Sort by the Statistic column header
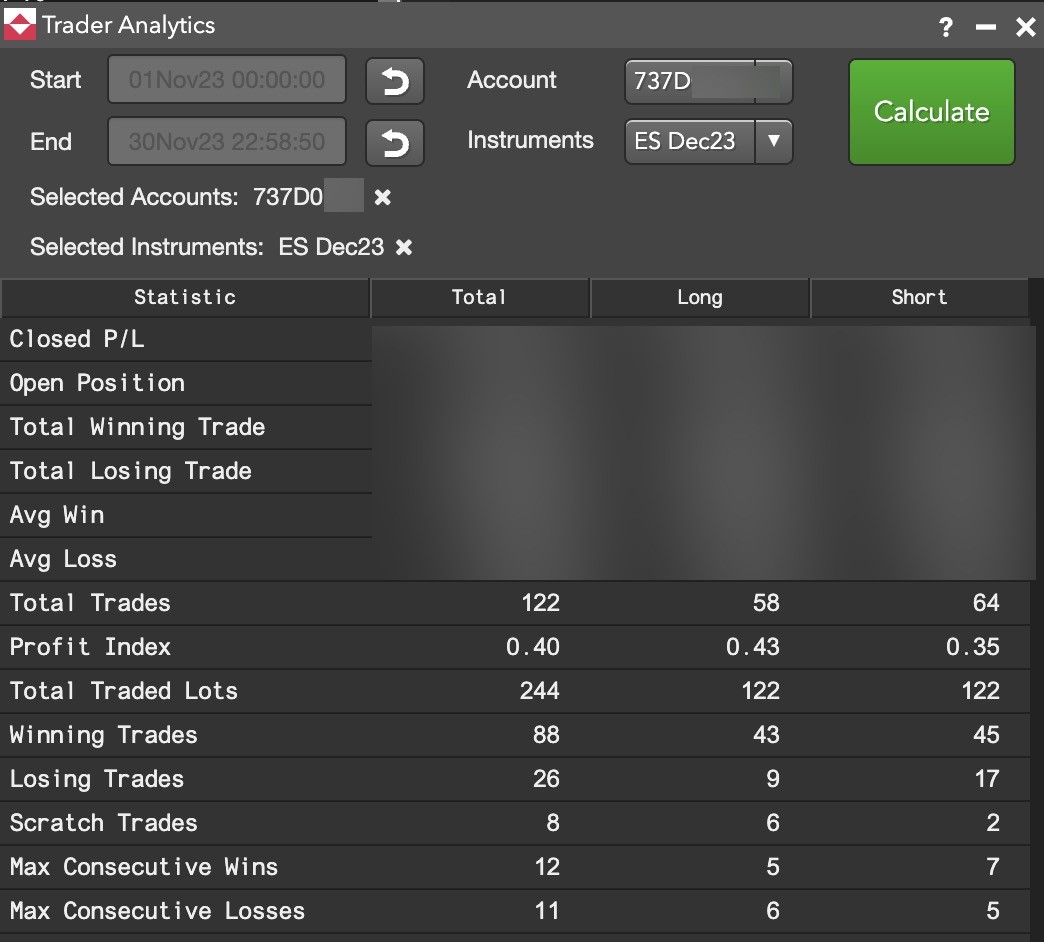This screenshot has height=942, width=1044. pyautogui.click(x=185, y=297)
